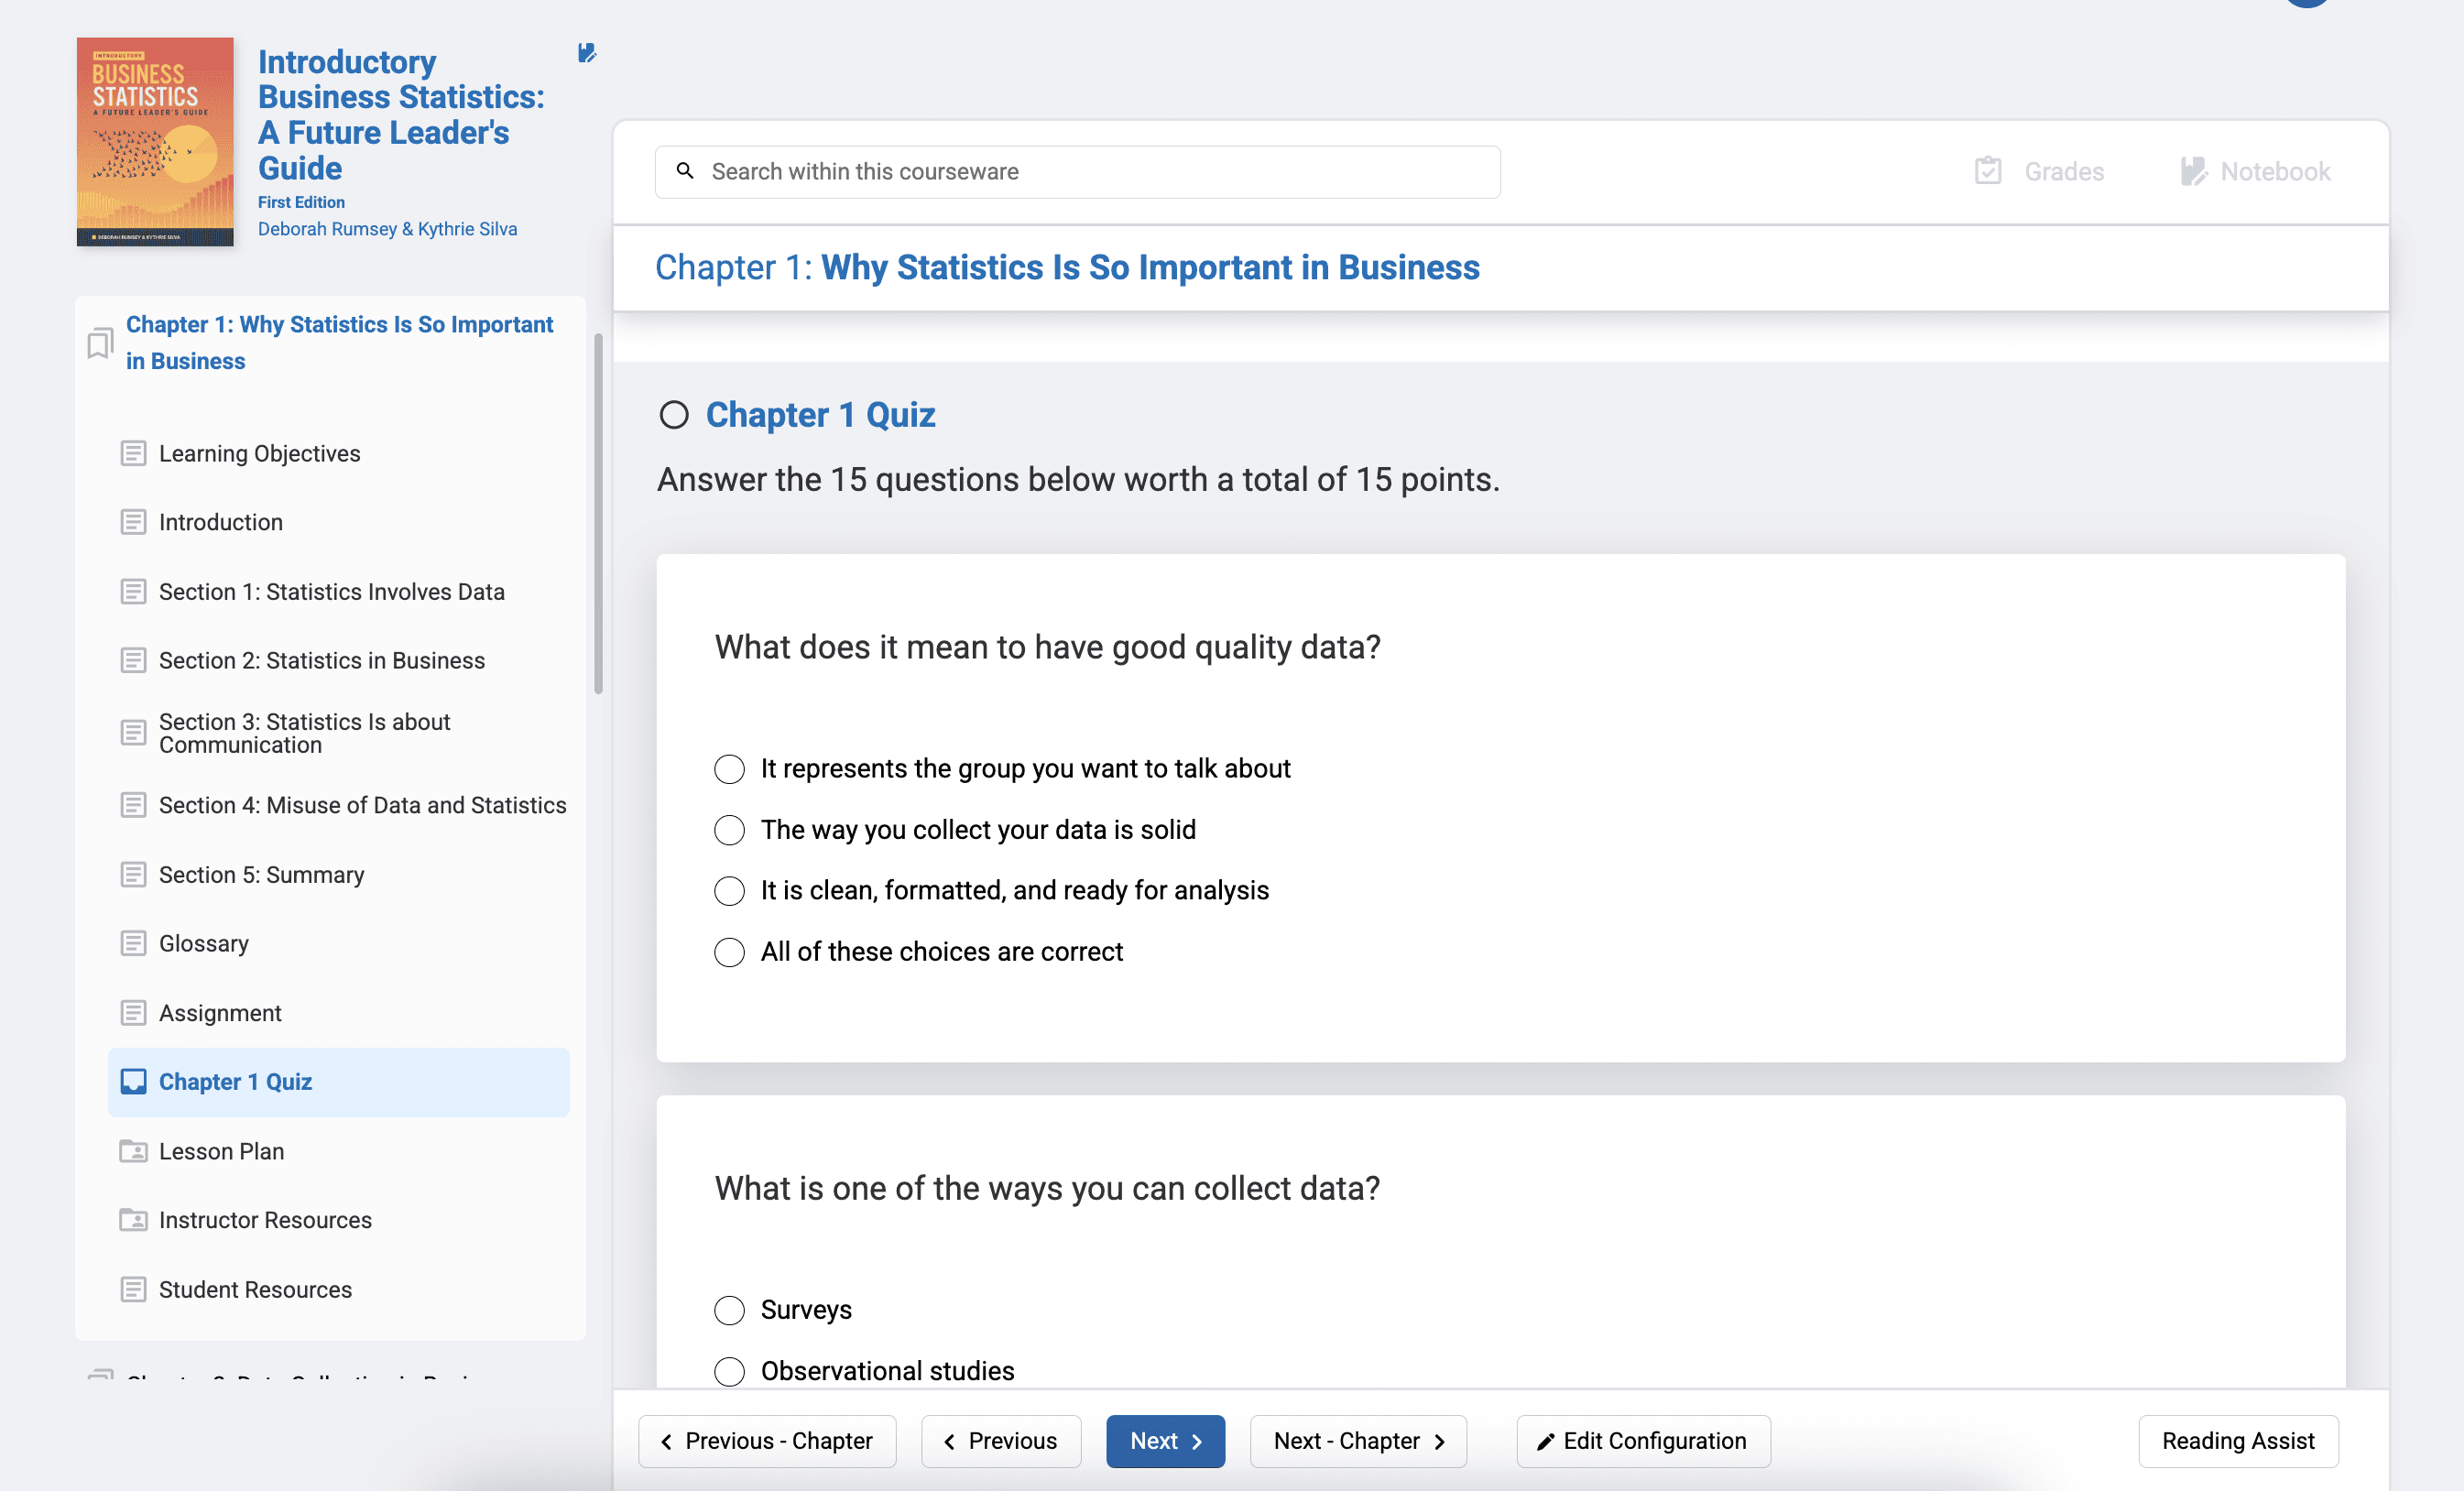Click the Search within this courseware field

(x=1100, y=172)
